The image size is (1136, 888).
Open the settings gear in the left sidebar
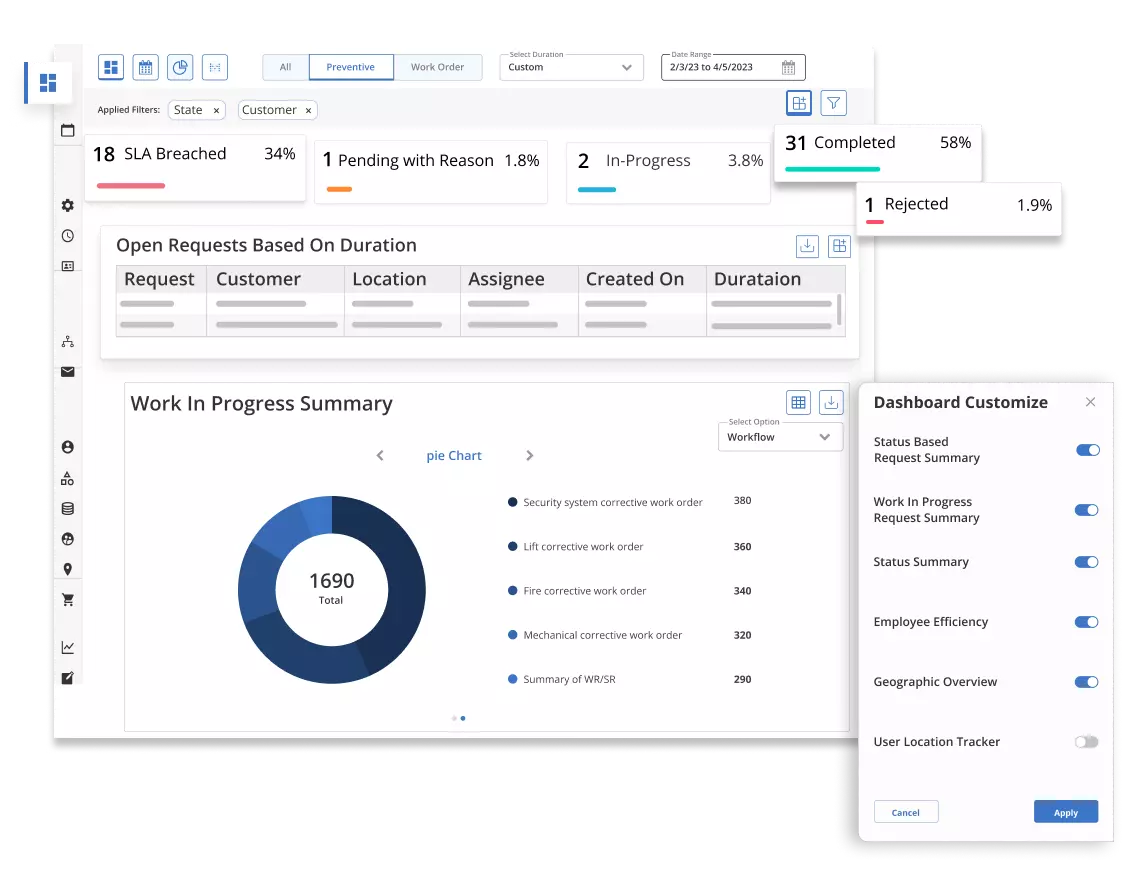point(67,205)
